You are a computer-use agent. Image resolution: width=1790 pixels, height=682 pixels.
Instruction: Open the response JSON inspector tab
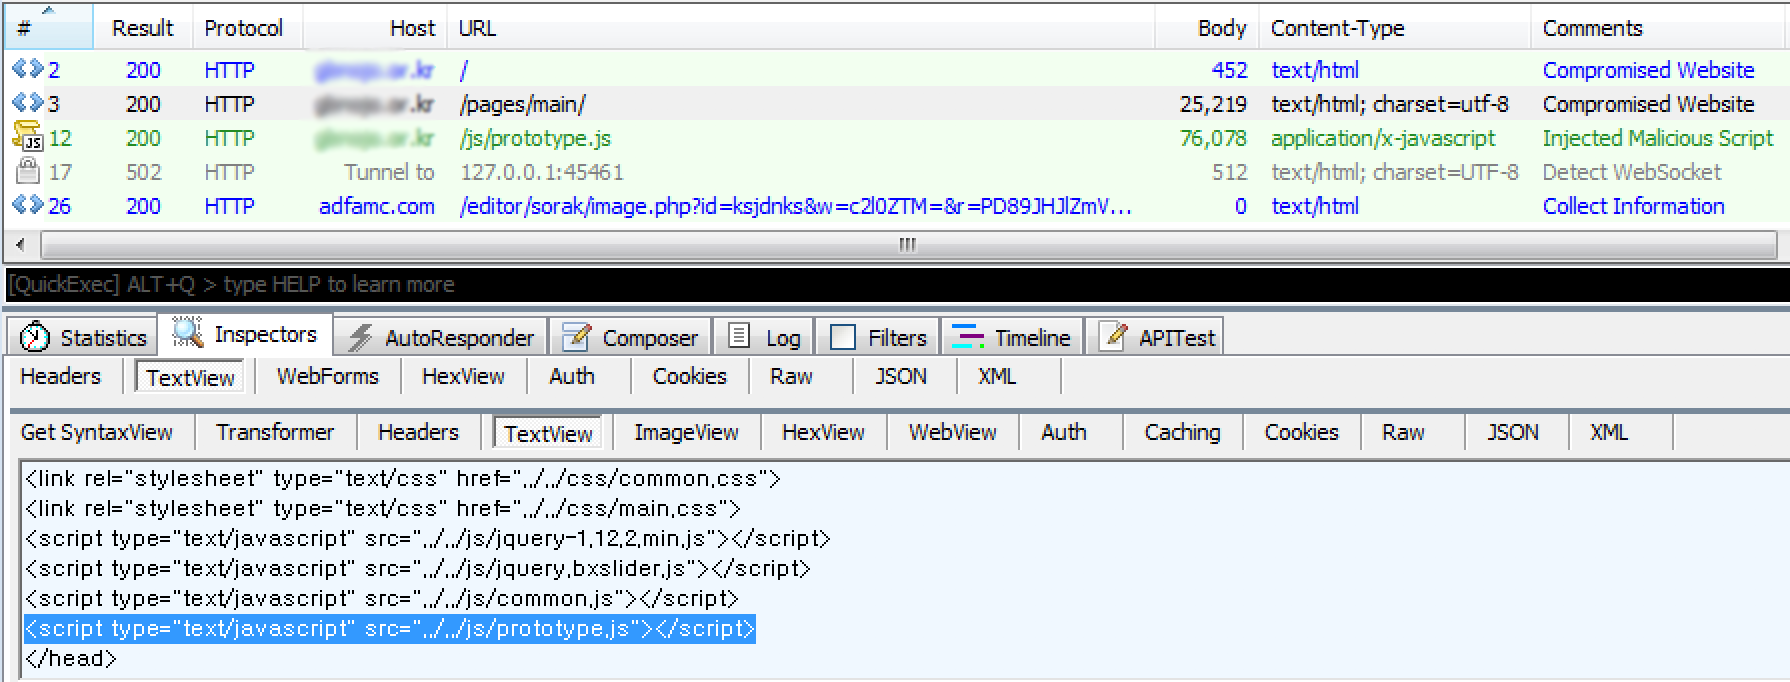coord(1512,432)
